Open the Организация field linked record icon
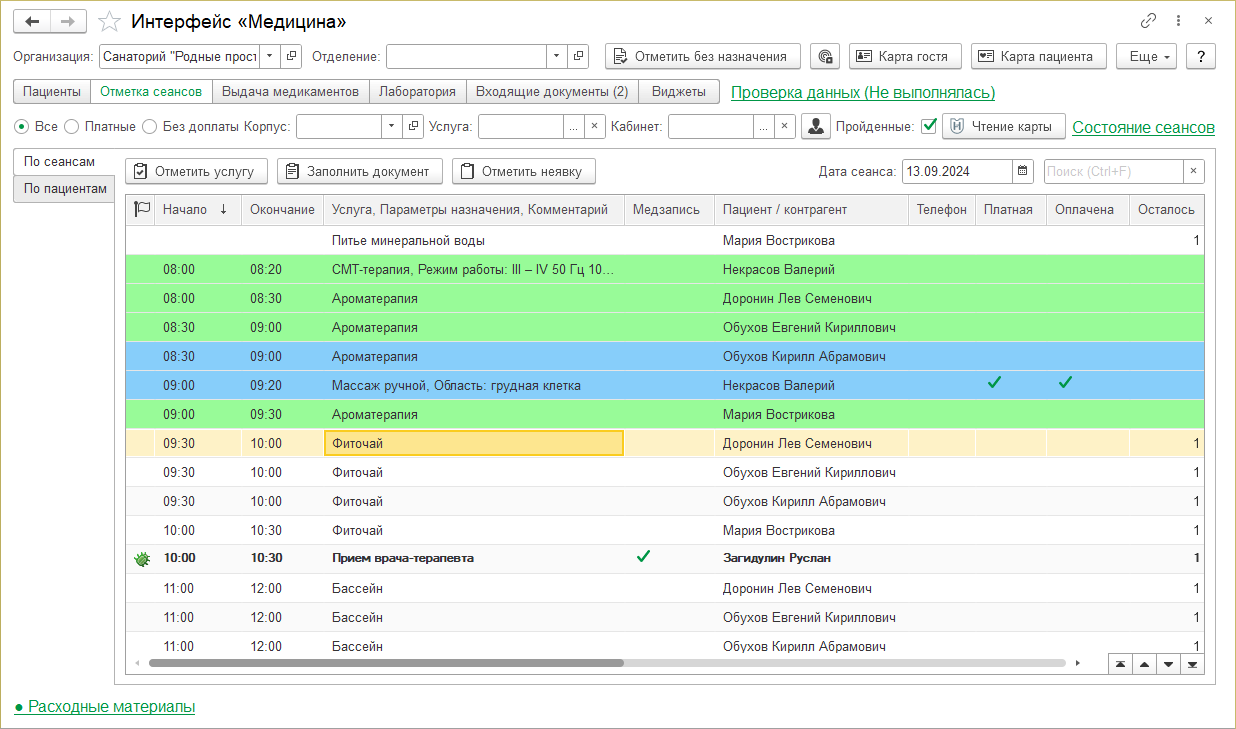The image size is (1236, 729). [x=291, y=57]
